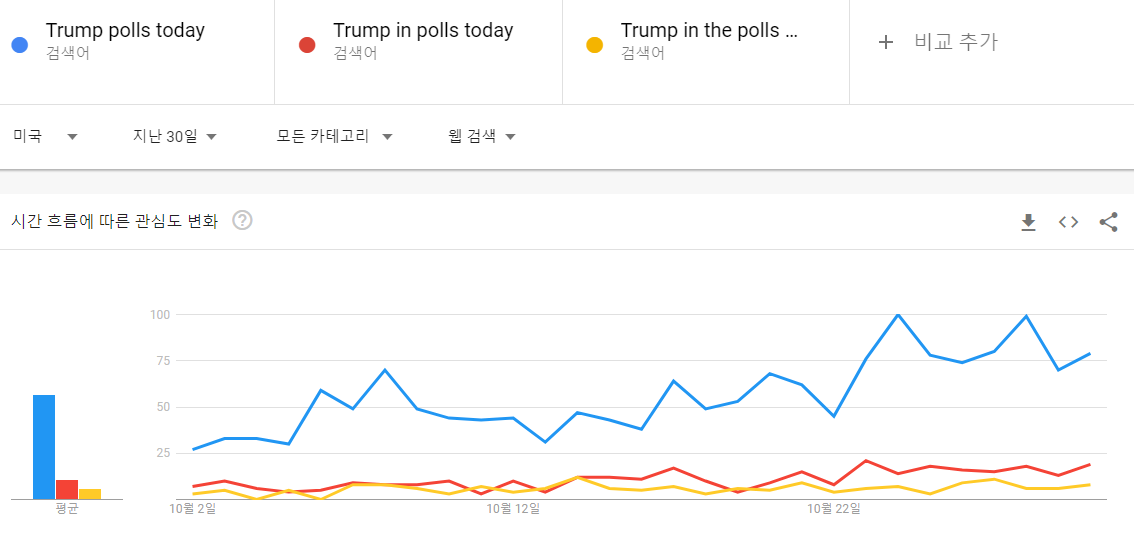1134x538 pixels.
Task: Click the red dot for Trump in polls today
Action: pyautogui.click(x=307, y=44)
